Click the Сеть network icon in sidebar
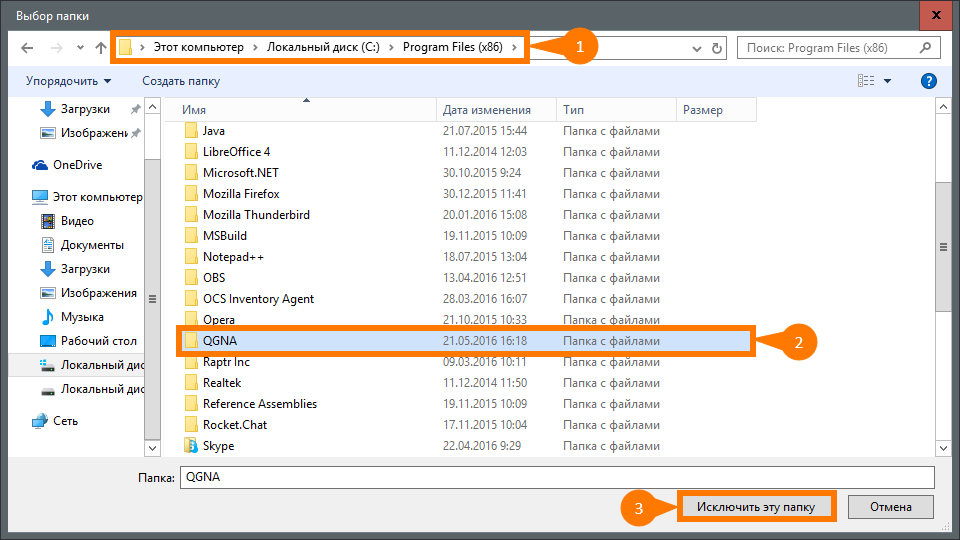 (x=40, y=421)
